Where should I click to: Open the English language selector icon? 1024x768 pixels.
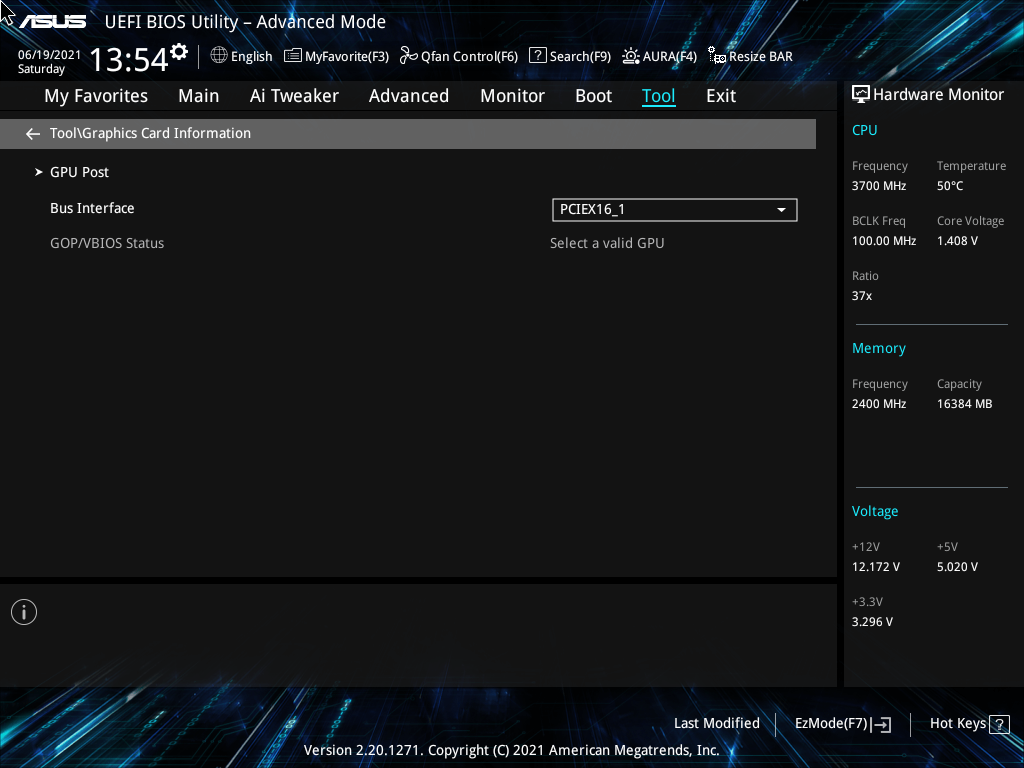coord(220,56)
